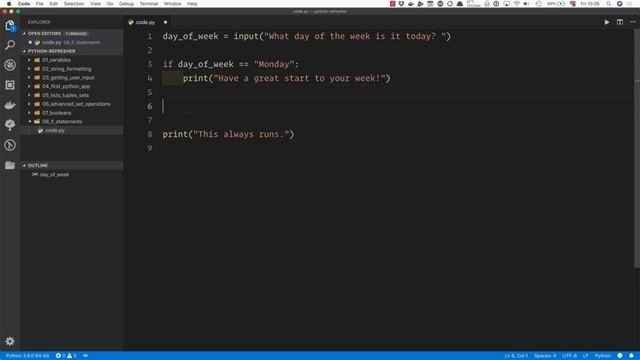
Task: Open macOS Spotlight search icon
Action: 608,4
